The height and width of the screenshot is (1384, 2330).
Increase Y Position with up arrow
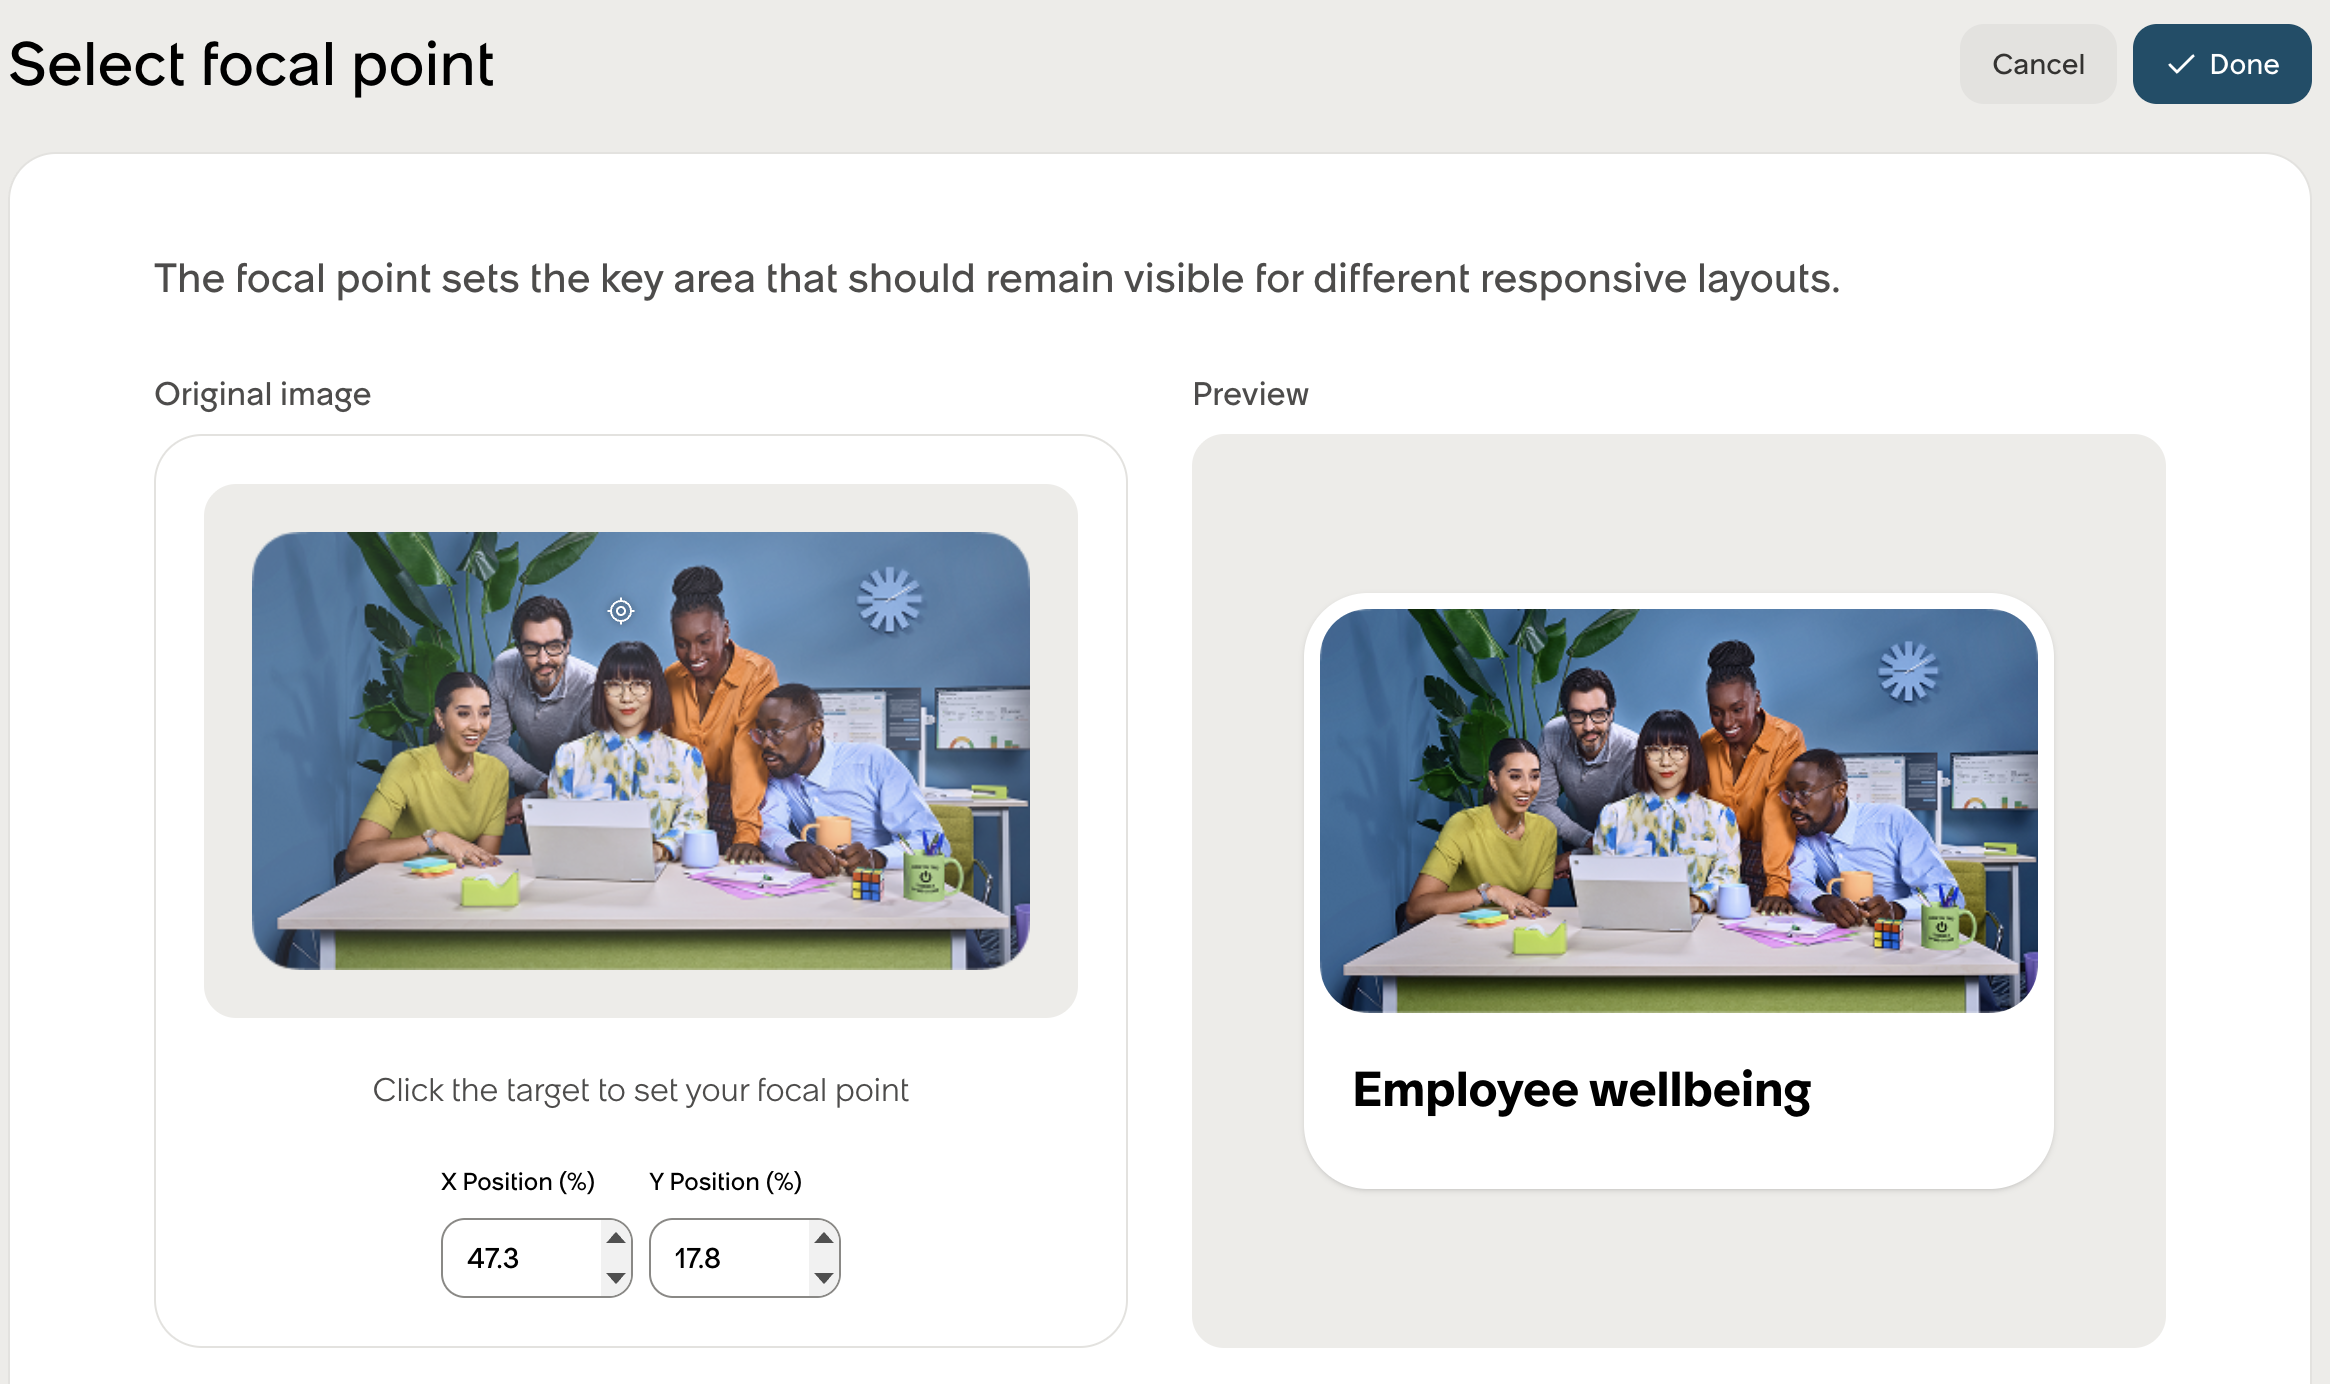(824, 1238)
